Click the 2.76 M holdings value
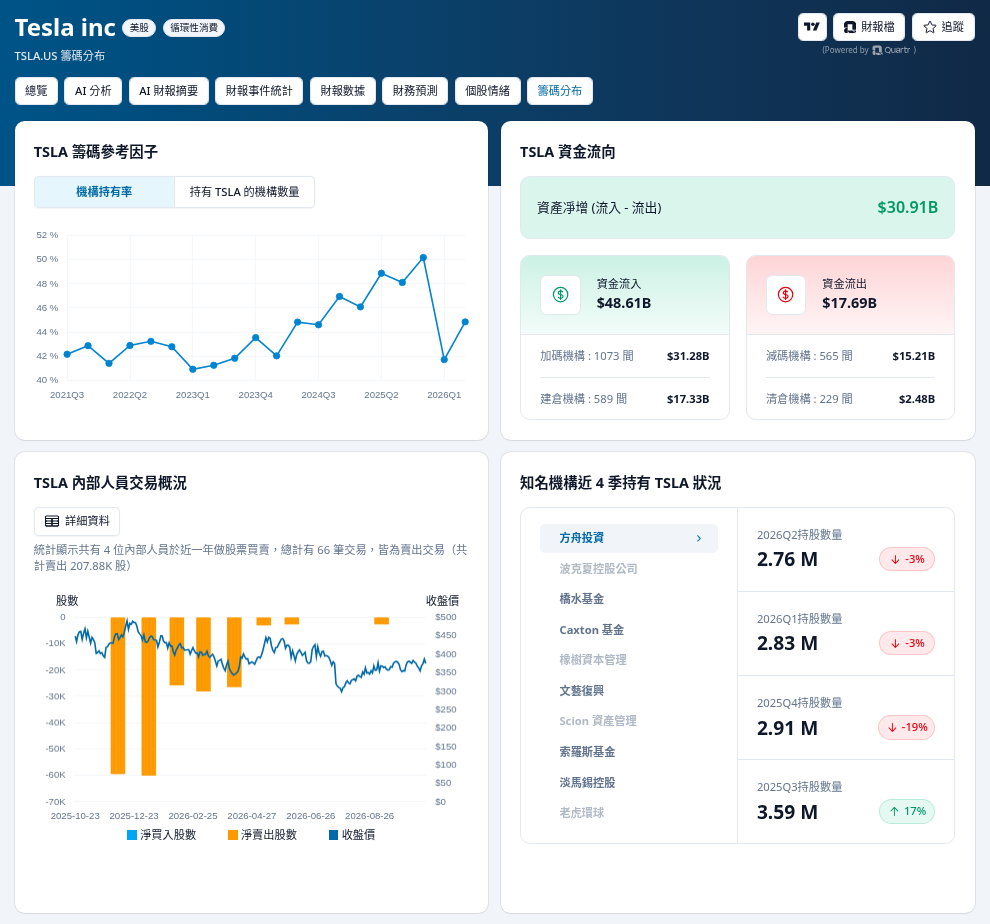 point(787,559)
